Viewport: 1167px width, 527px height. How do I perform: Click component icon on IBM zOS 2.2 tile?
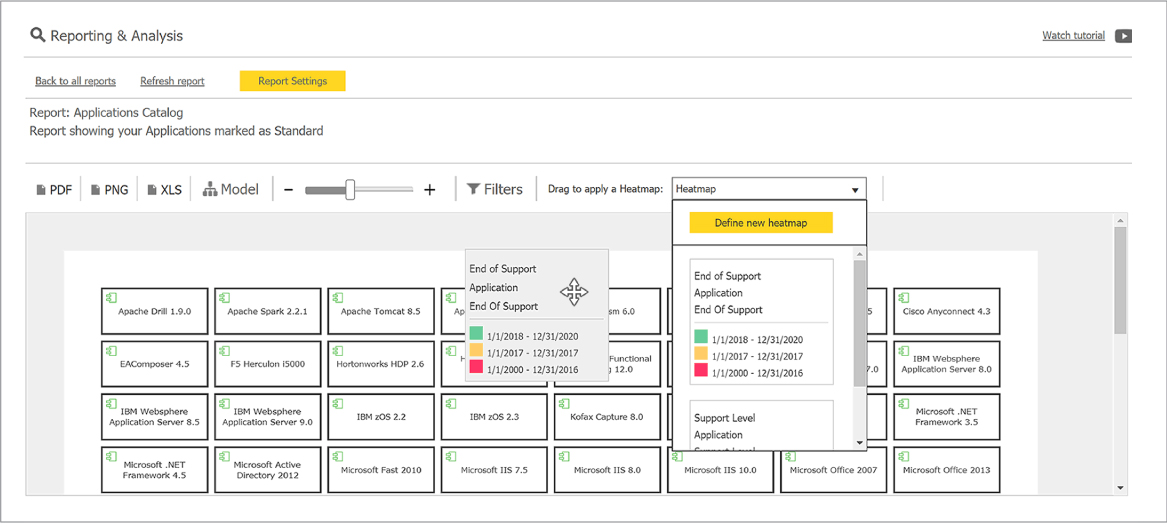[336, 403]
